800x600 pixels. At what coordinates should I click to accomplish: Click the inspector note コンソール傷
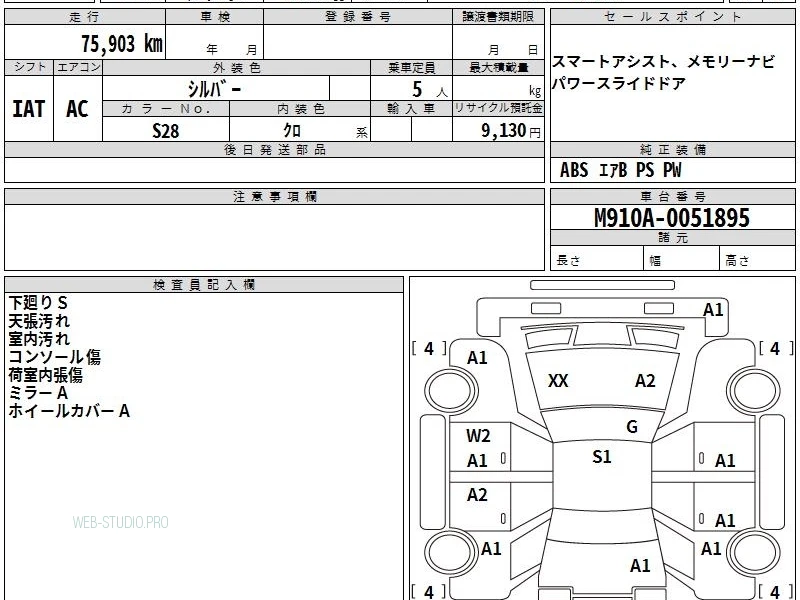pyautogui.click(x=55, y=357)
